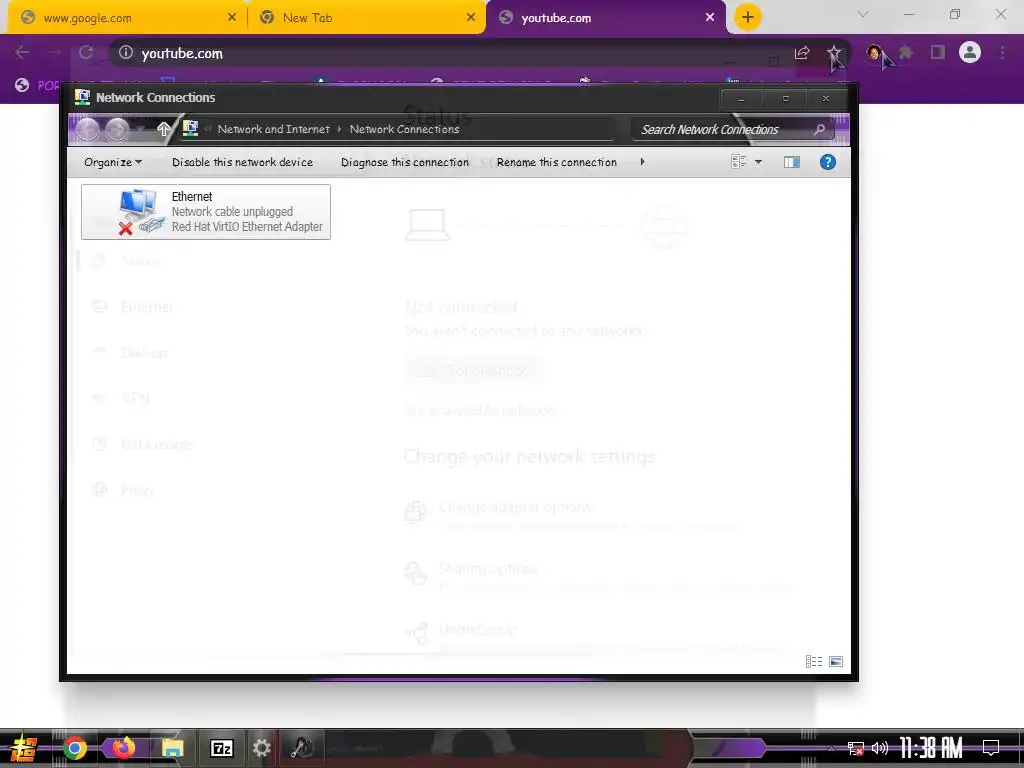Close the www.google.com tab
This screenshot has height=768, width=1024.
click(x=232, y=18)
